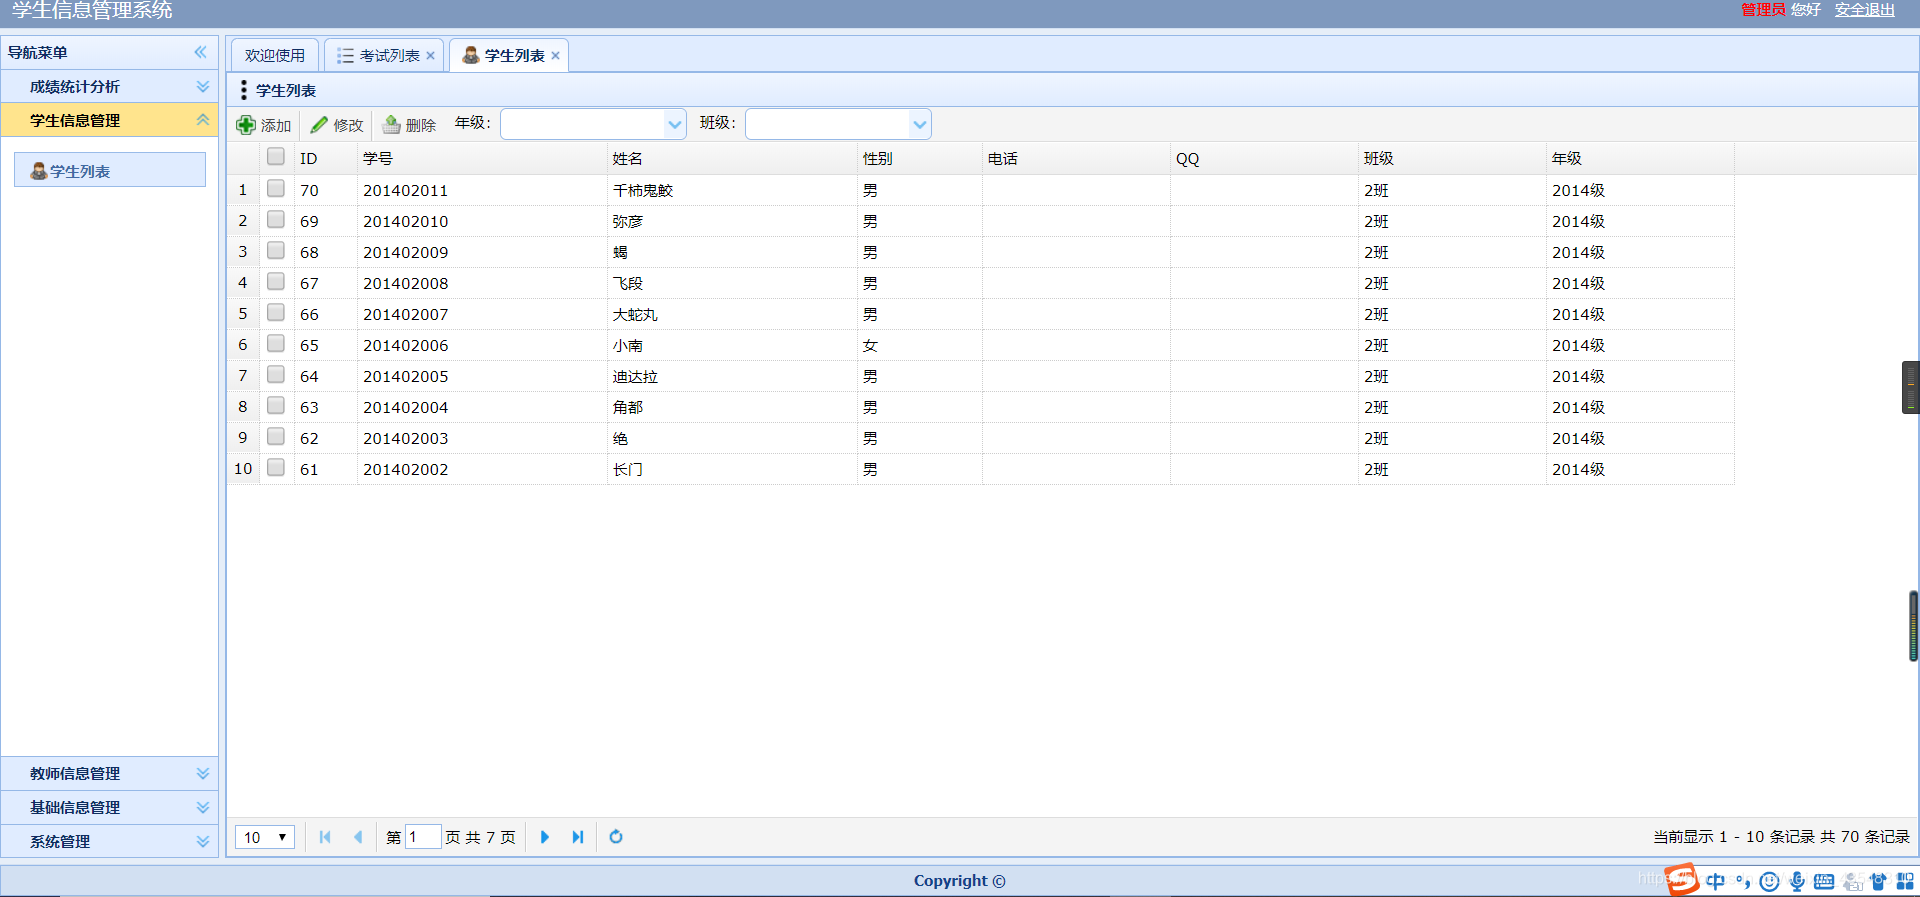Click the page number input field

pos(422,837)
